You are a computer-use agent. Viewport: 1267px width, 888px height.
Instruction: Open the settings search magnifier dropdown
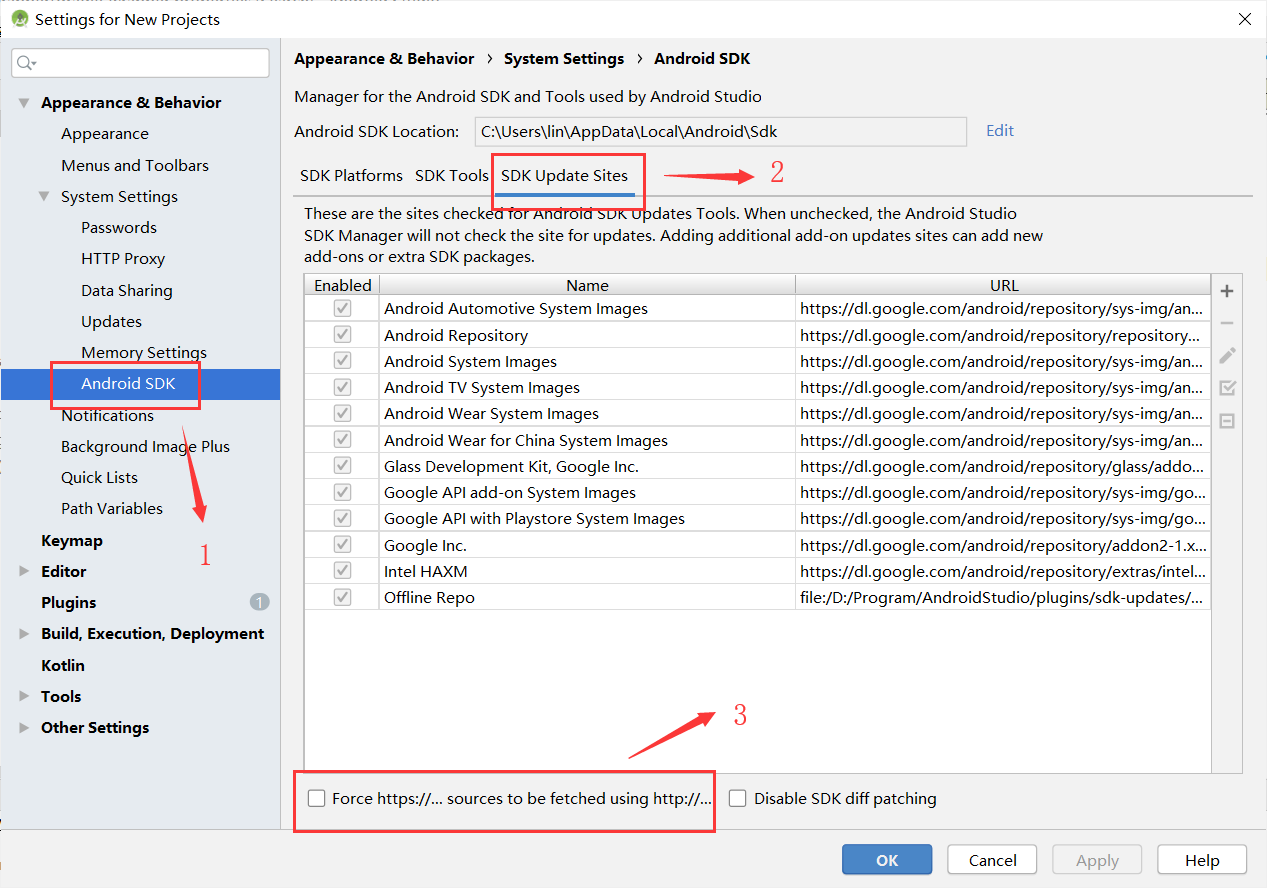pos(27,62)
